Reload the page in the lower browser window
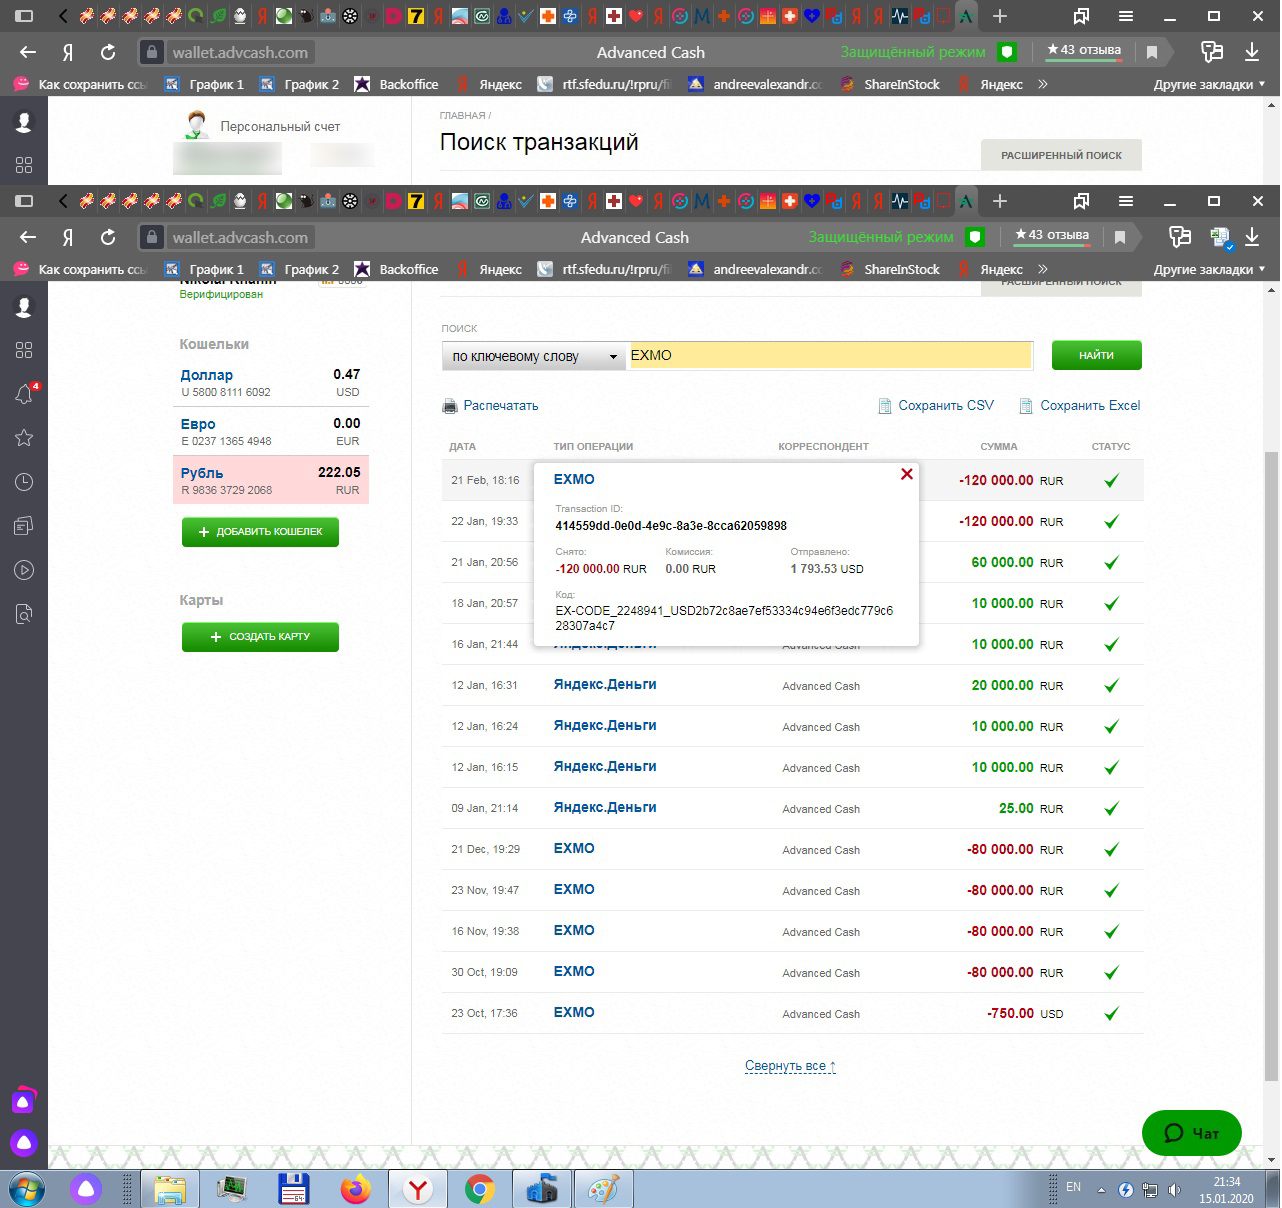 108,237
